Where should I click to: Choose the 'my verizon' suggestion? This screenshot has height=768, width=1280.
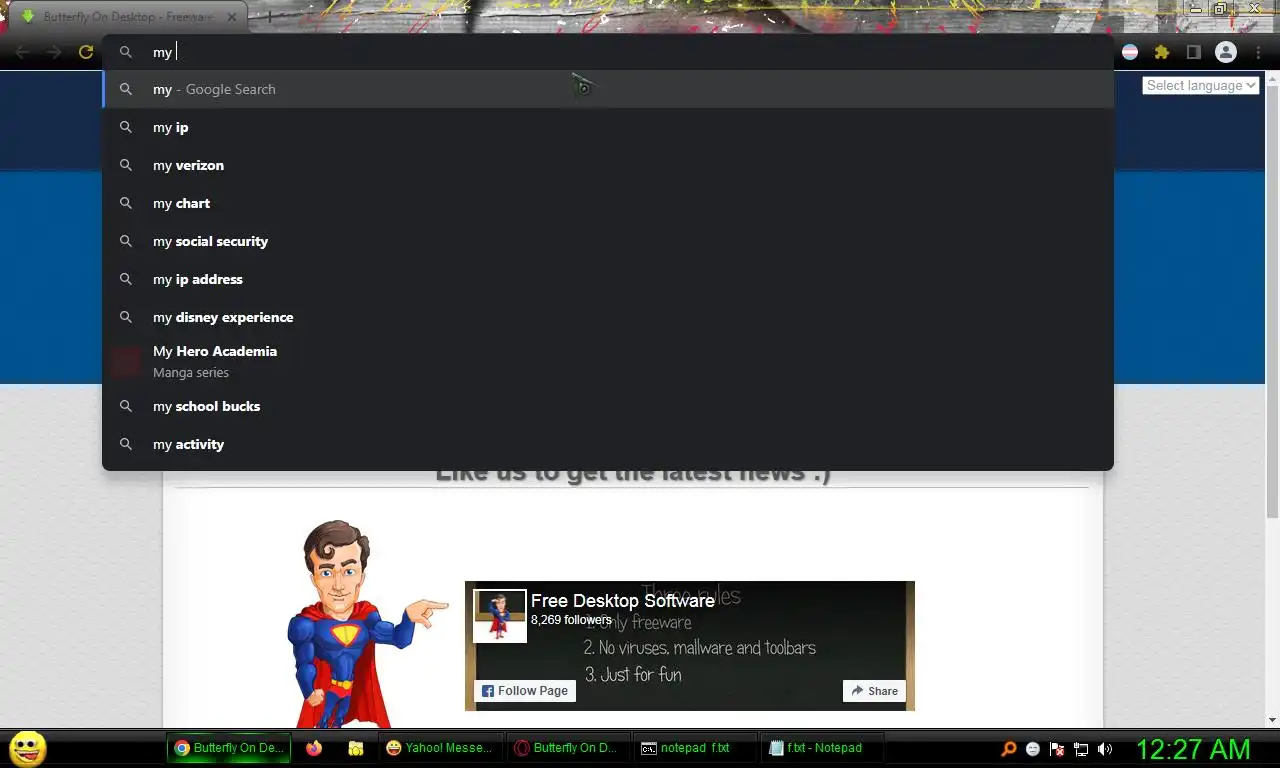click(x=608, y=165)
